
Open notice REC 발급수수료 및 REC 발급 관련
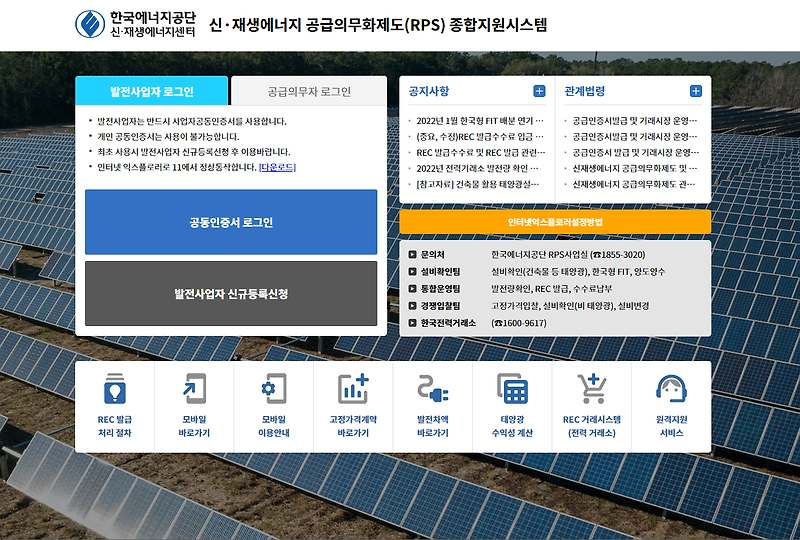[480, 153]
